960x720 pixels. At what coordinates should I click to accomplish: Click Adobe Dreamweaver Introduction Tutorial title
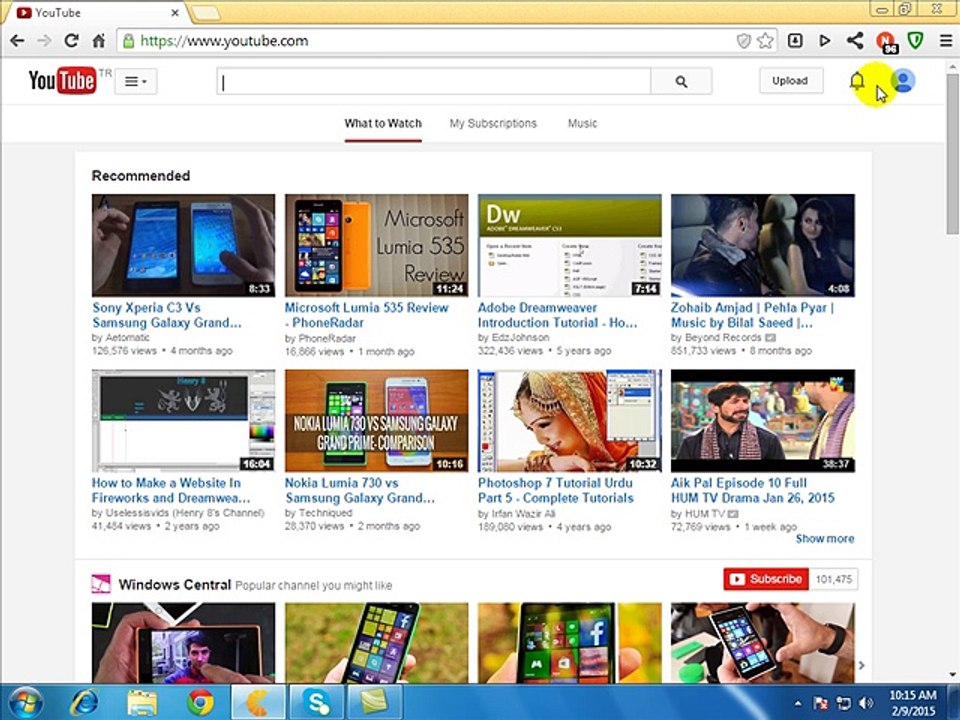click(x=557, y=315)
